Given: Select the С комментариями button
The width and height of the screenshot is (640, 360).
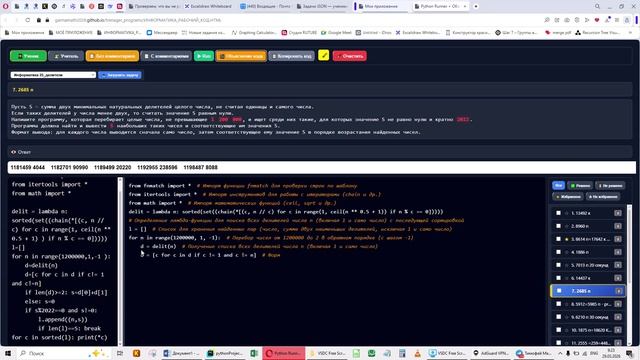Looking at the screenshot, I should pyautogui.click(x=166, y=56).
